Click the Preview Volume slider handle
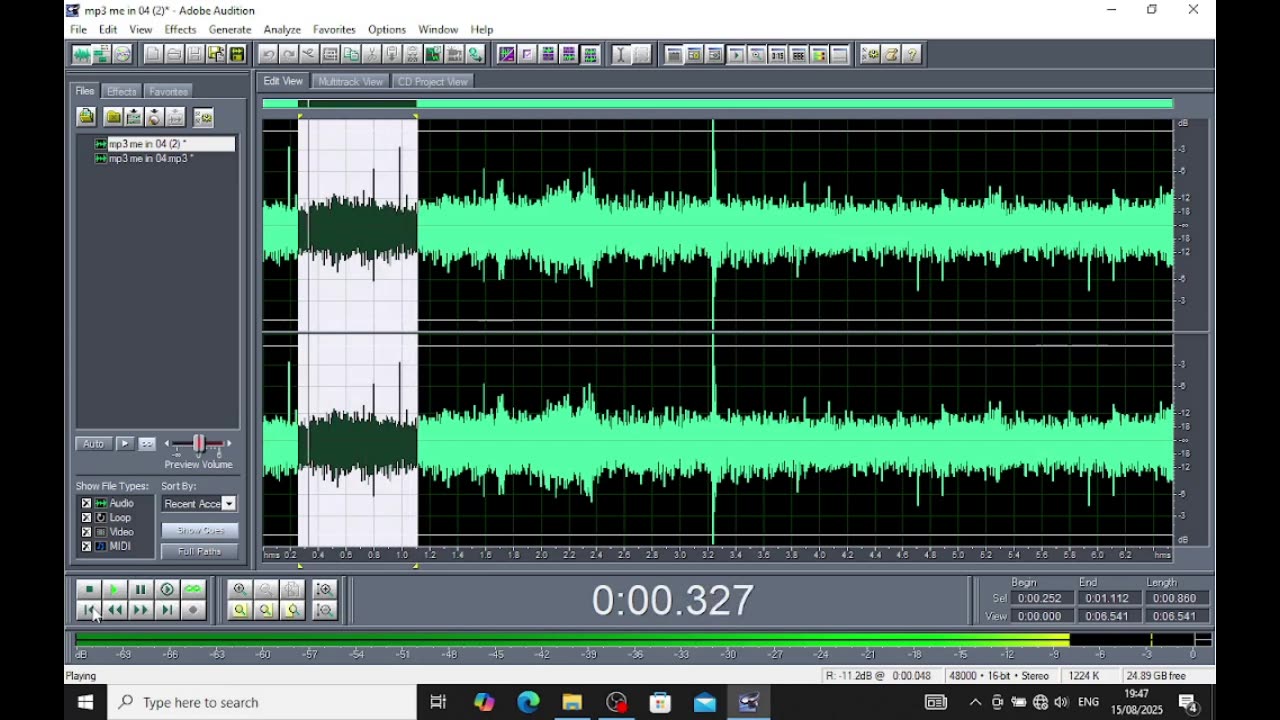The image size is (1280, 720). pos(198,444)
